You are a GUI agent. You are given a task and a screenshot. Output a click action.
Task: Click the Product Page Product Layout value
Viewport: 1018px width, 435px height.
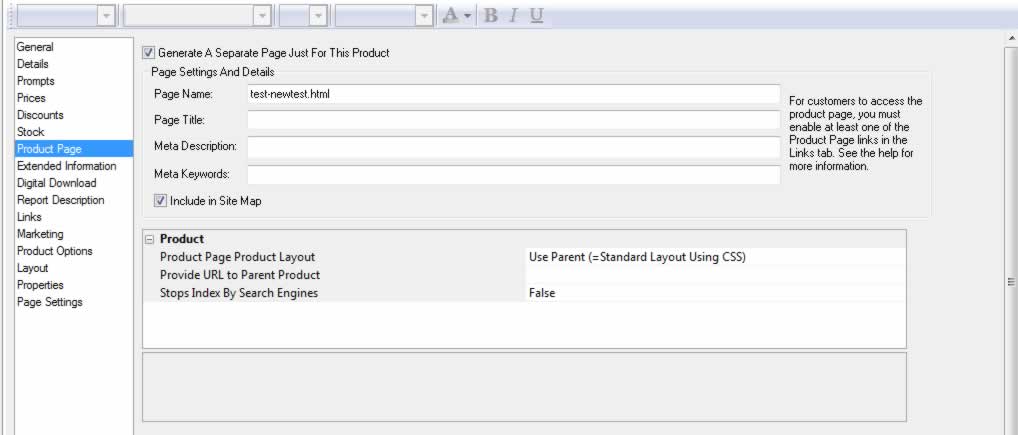click(x=714, y=257)
